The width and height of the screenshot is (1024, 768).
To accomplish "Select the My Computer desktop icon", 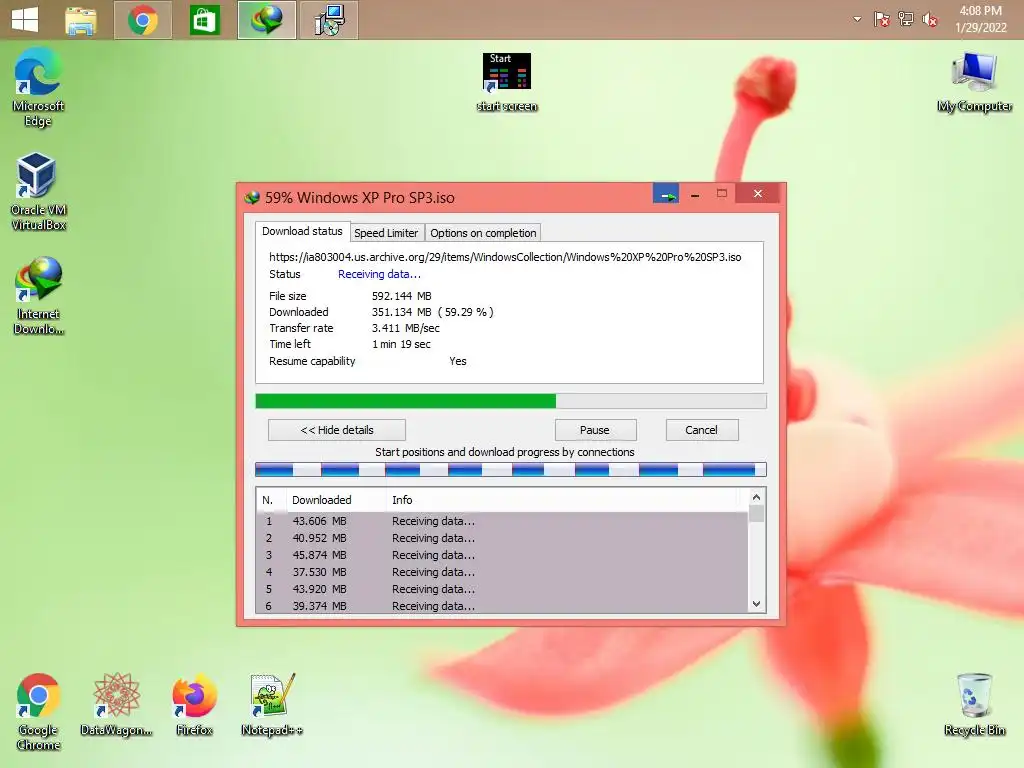I will (x=974, y=82).
